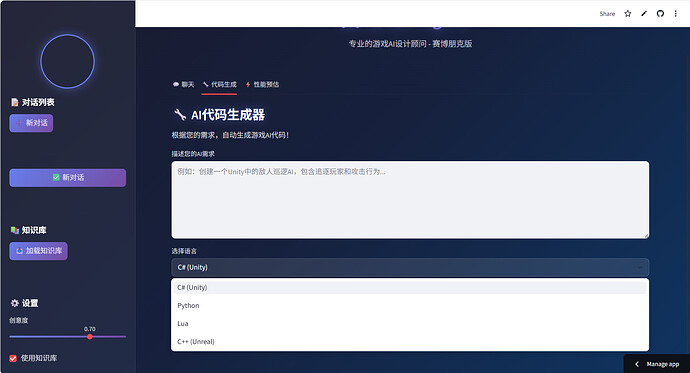
Task: Click the Manage app button
Action: coord(657,364)
